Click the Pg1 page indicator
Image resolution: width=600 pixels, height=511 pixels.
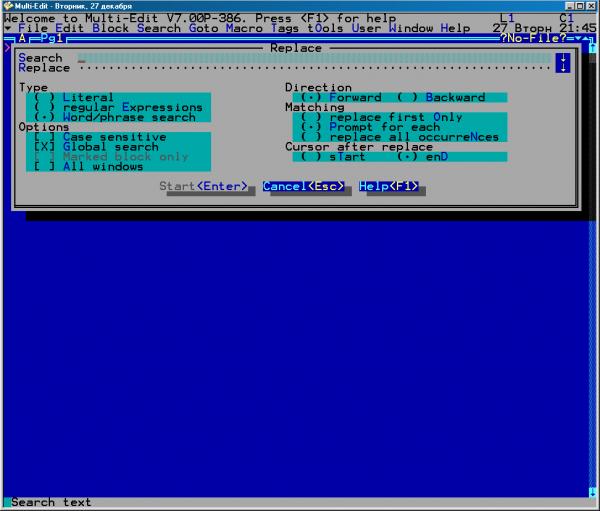pyautogui.click(x=52, y=38)
